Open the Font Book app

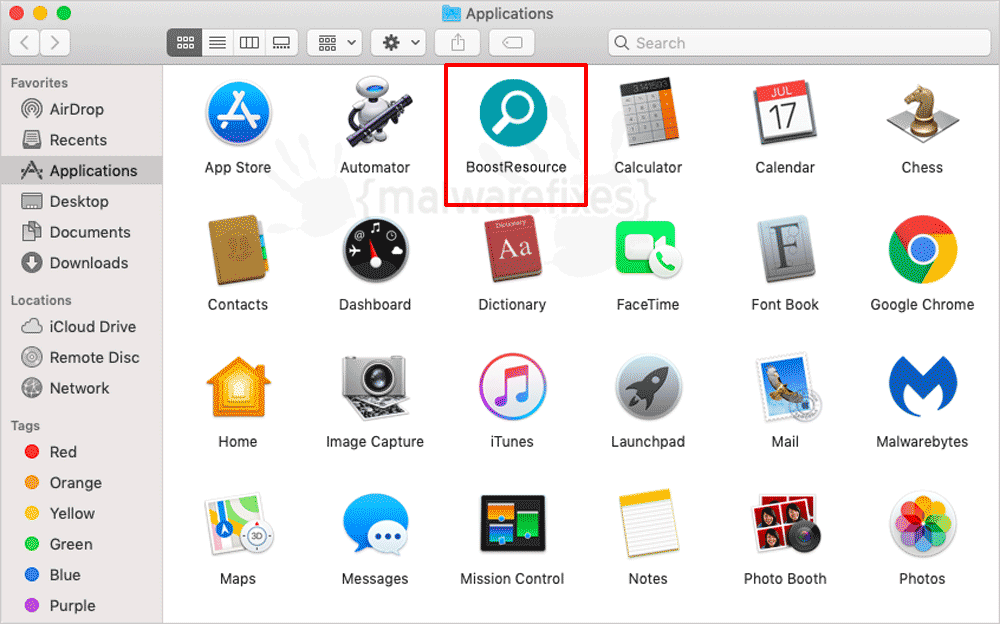[785, 249]
